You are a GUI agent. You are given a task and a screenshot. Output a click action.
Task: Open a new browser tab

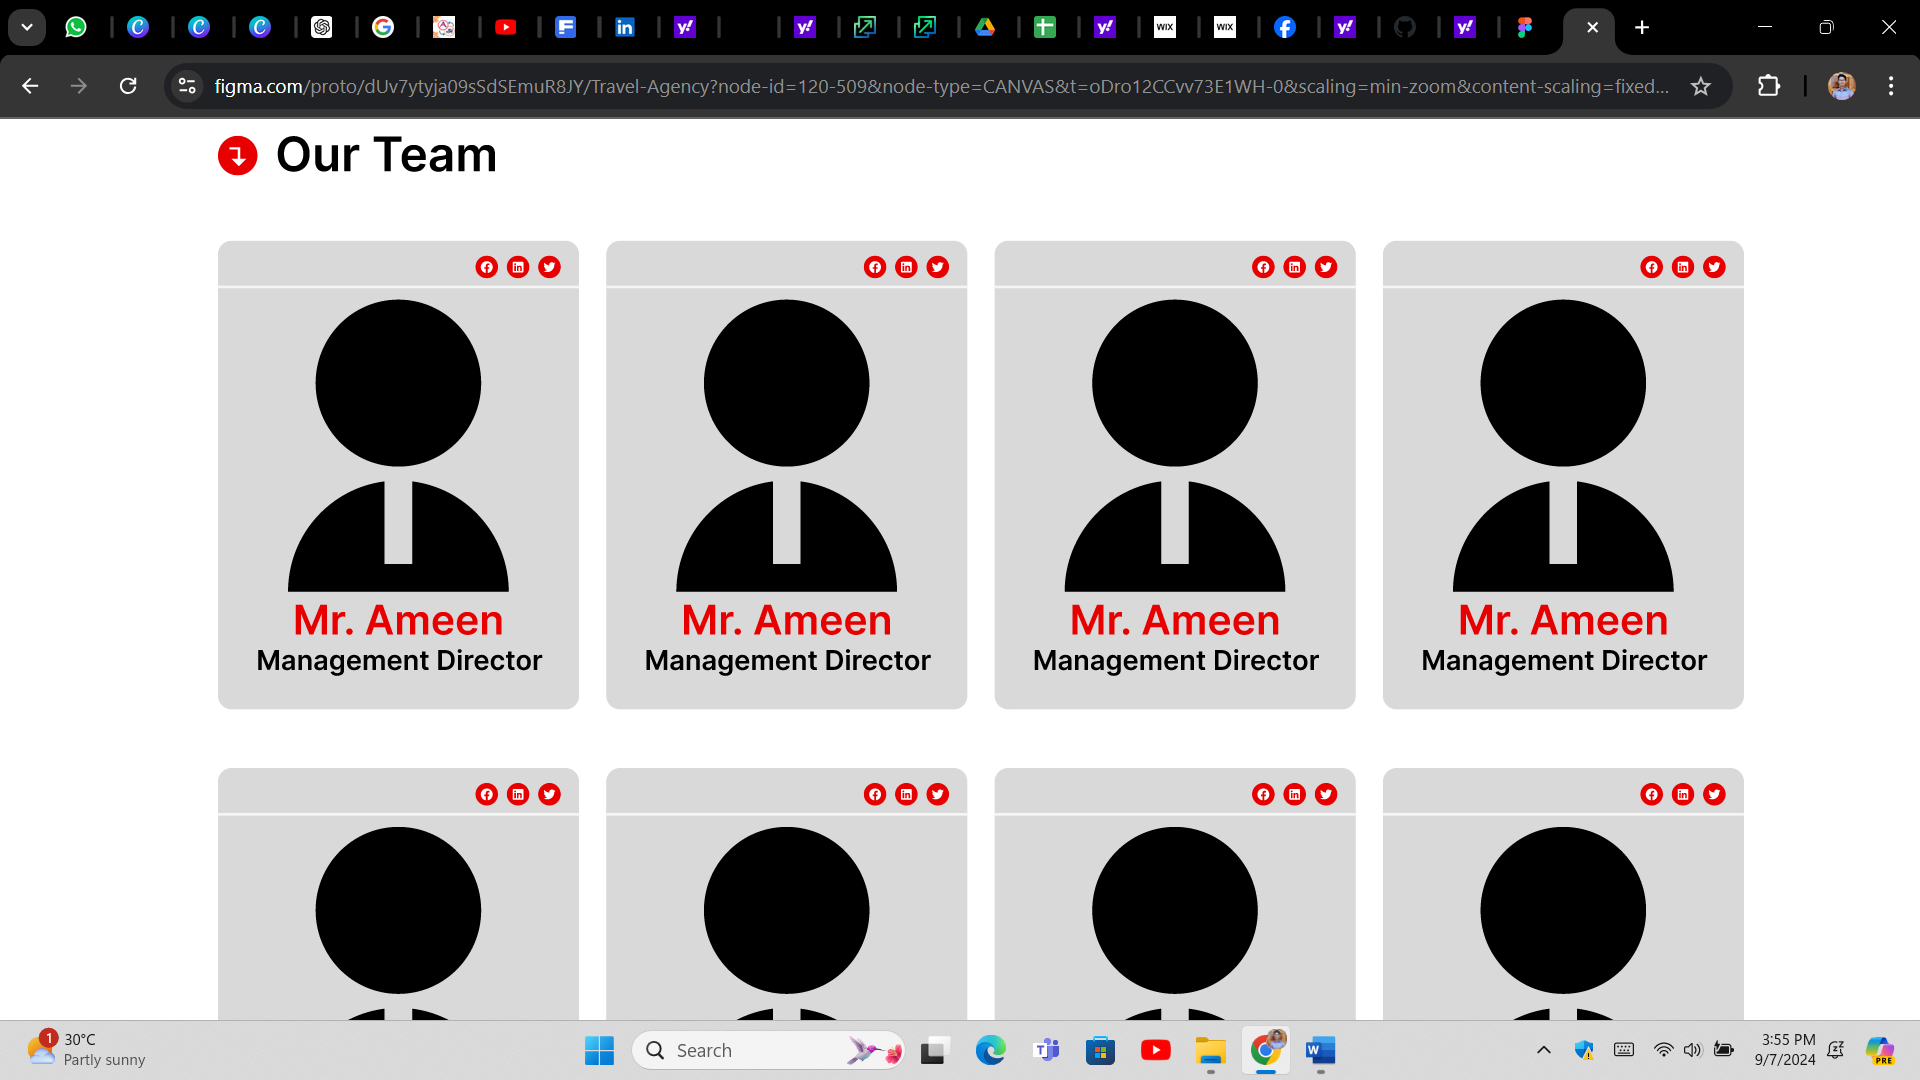(1642, 27)
